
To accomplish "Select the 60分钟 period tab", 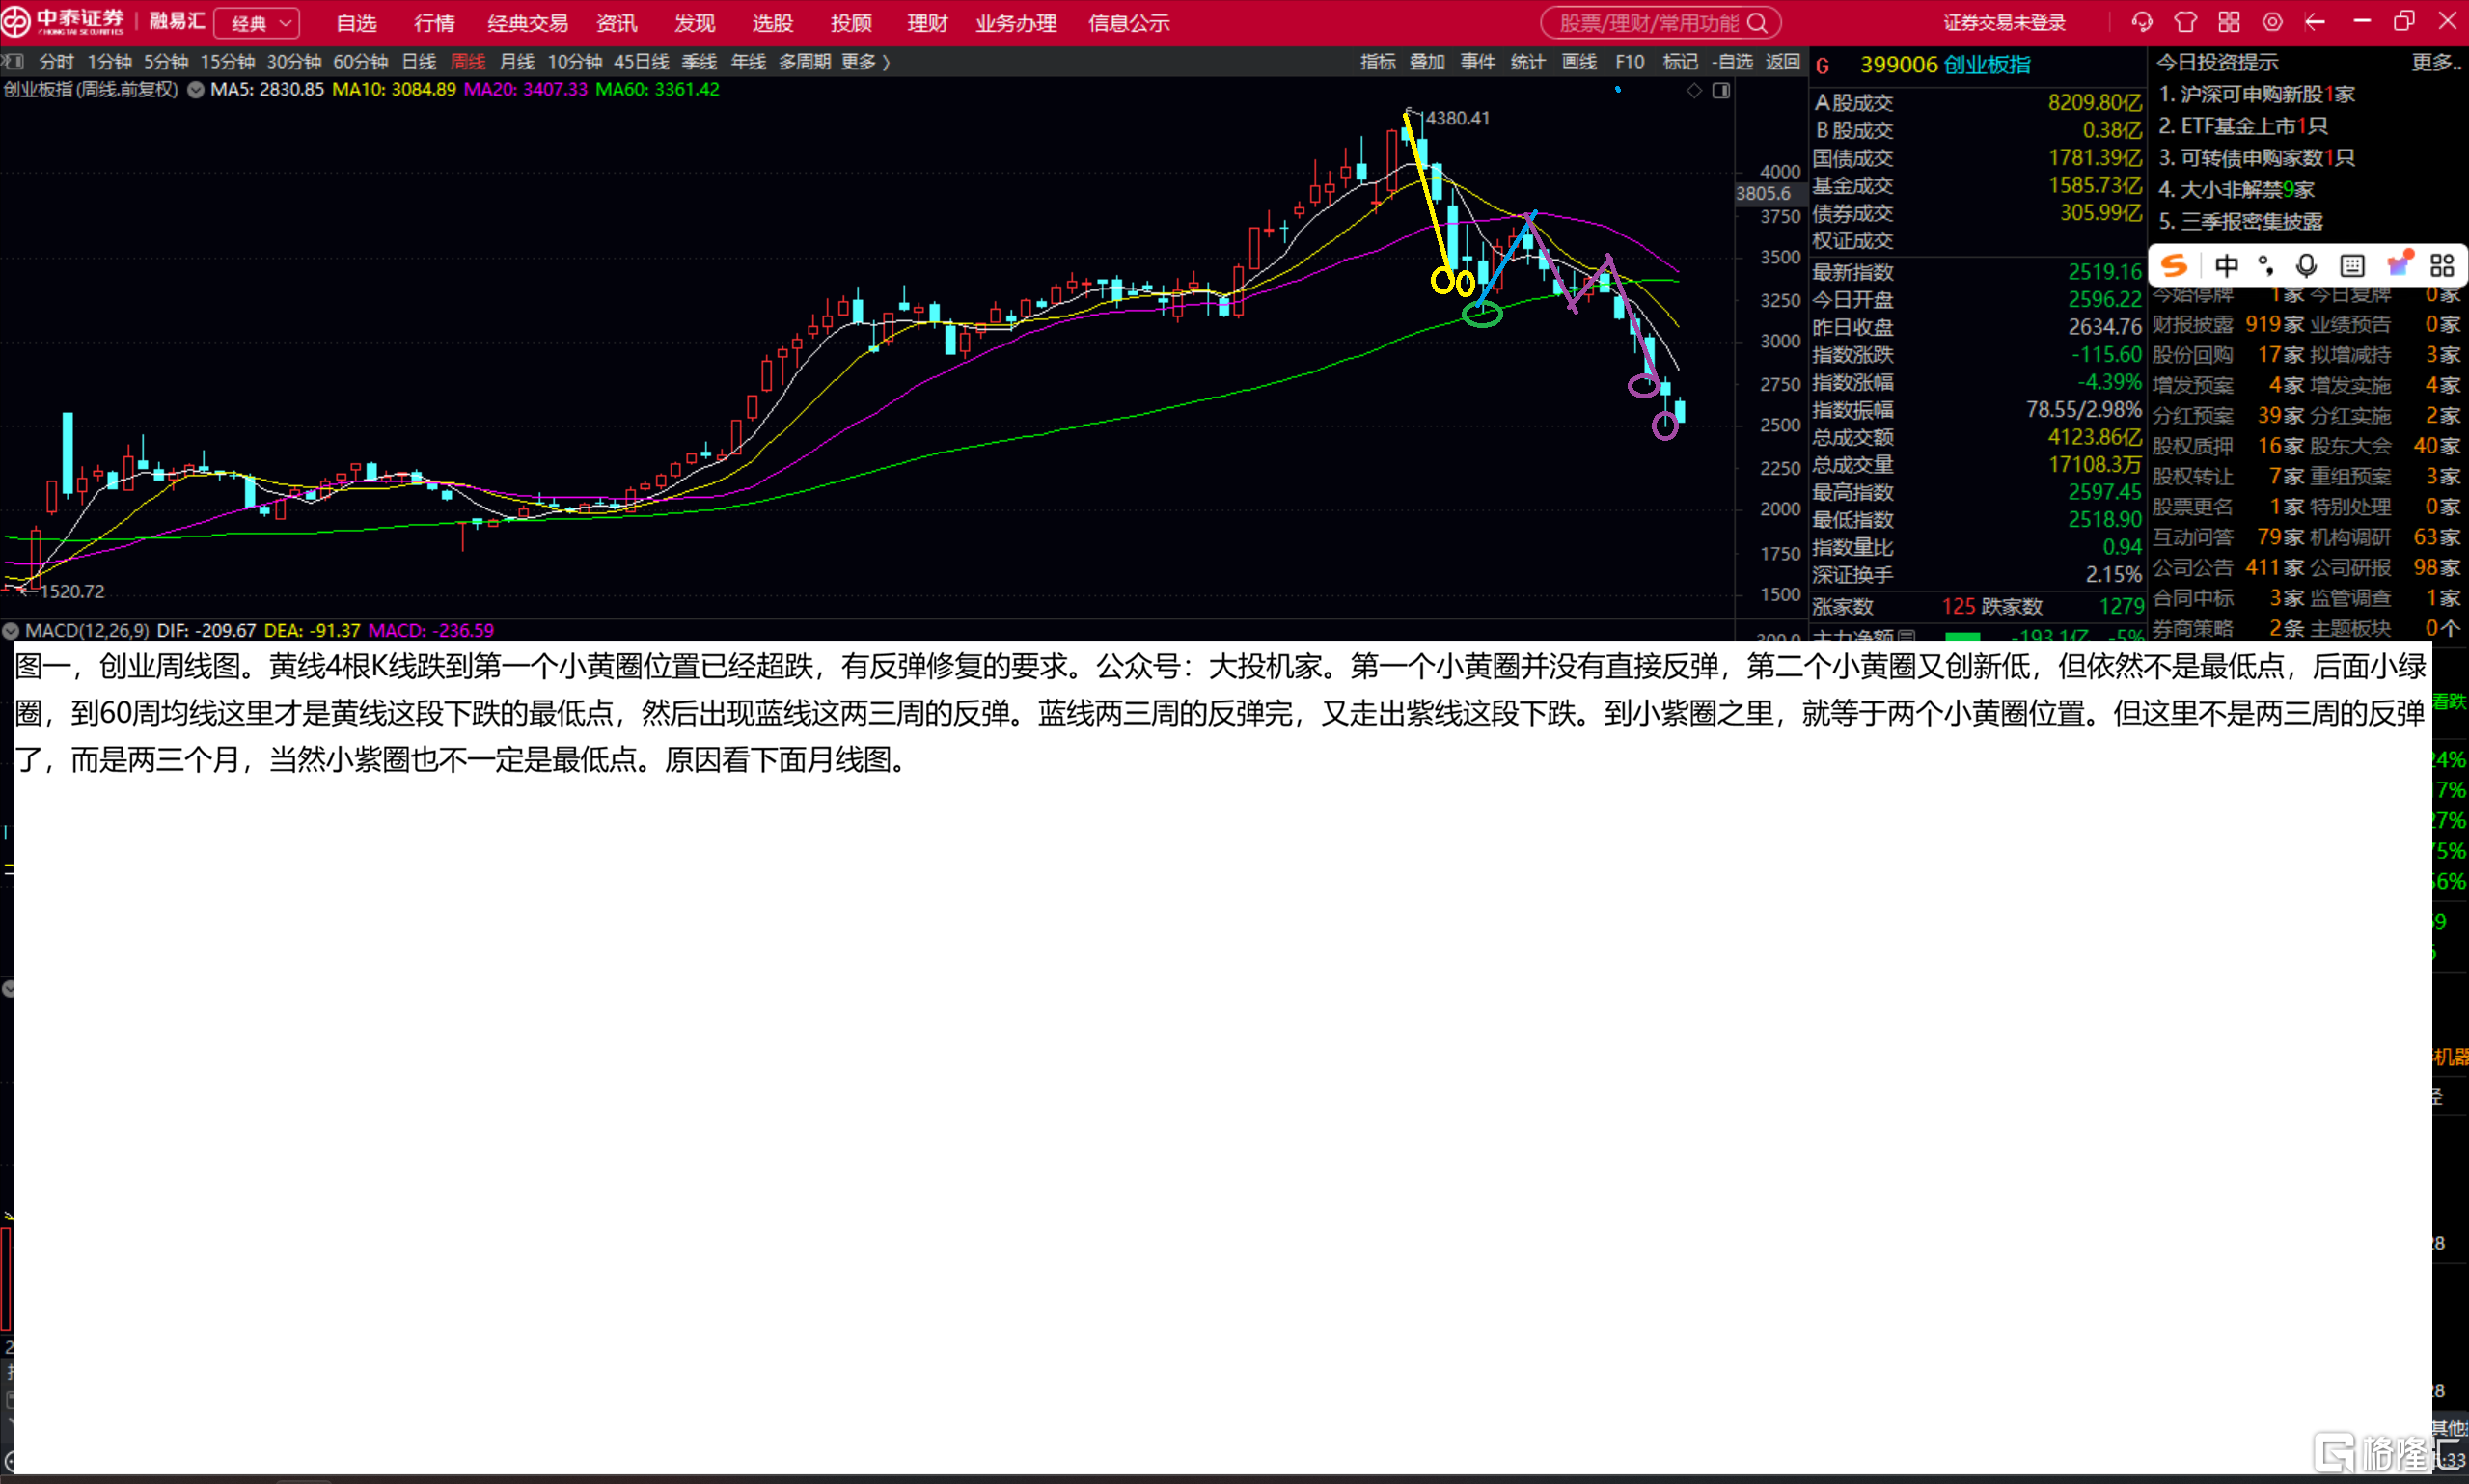I will [x=360, y=62].
